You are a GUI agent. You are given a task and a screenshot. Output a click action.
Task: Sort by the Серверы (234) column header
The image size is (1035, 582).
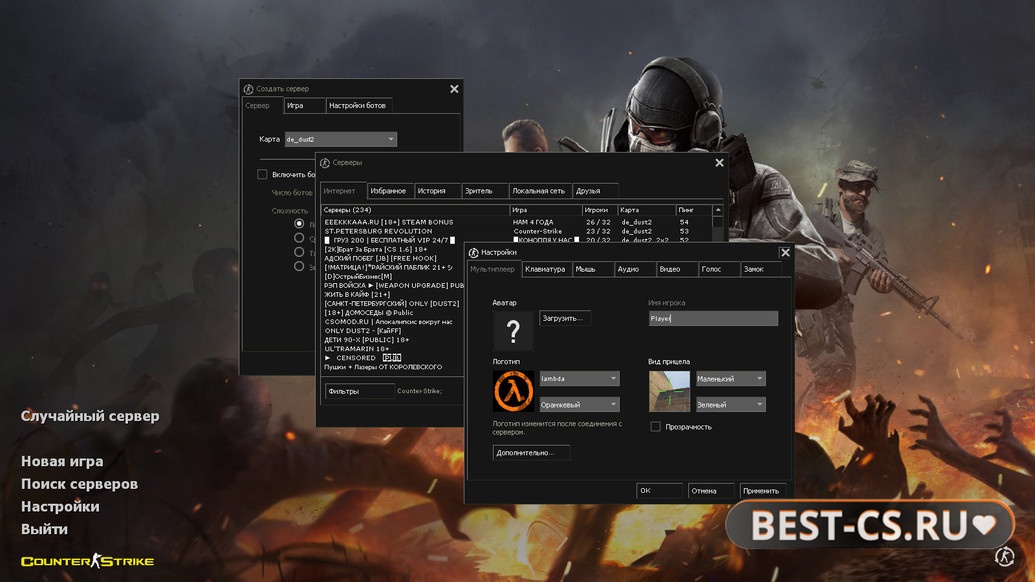[x=415, y=210]
